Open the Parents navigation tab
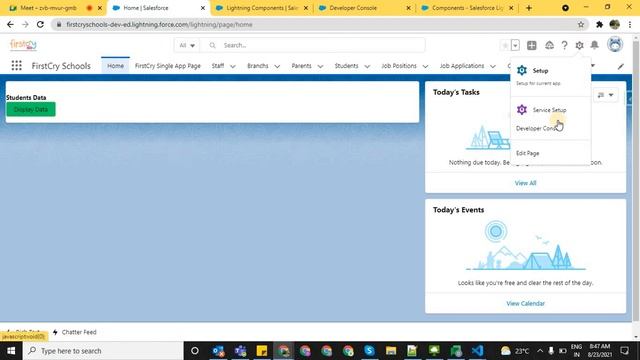640x360 pixels. (301, 66)
